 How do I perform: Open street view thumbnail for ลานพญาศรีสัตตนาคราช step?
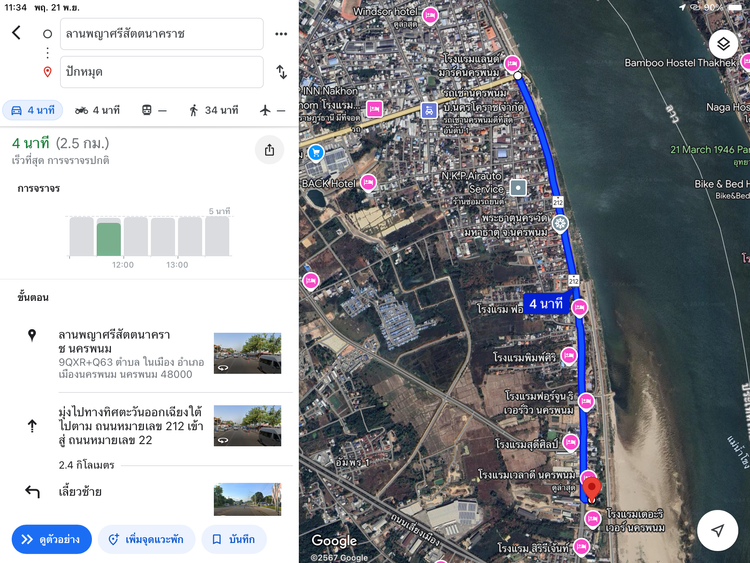click(247, 353)
